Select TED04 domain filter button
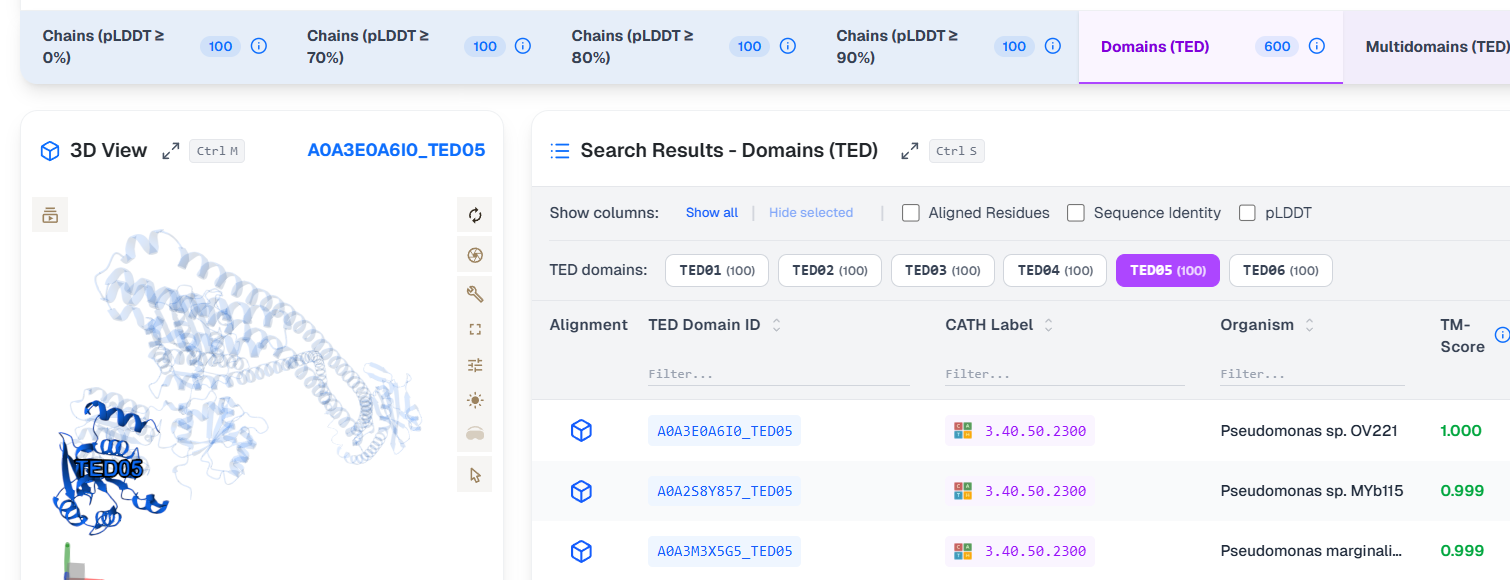The image size is (1510, 580). pos(1055,271)
